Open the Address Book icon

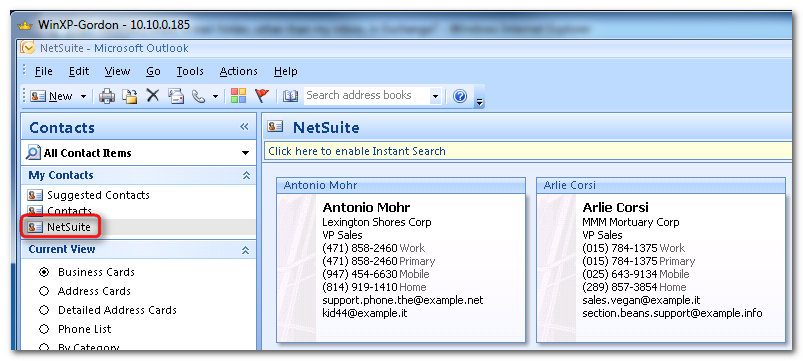[x=290, y=96]
